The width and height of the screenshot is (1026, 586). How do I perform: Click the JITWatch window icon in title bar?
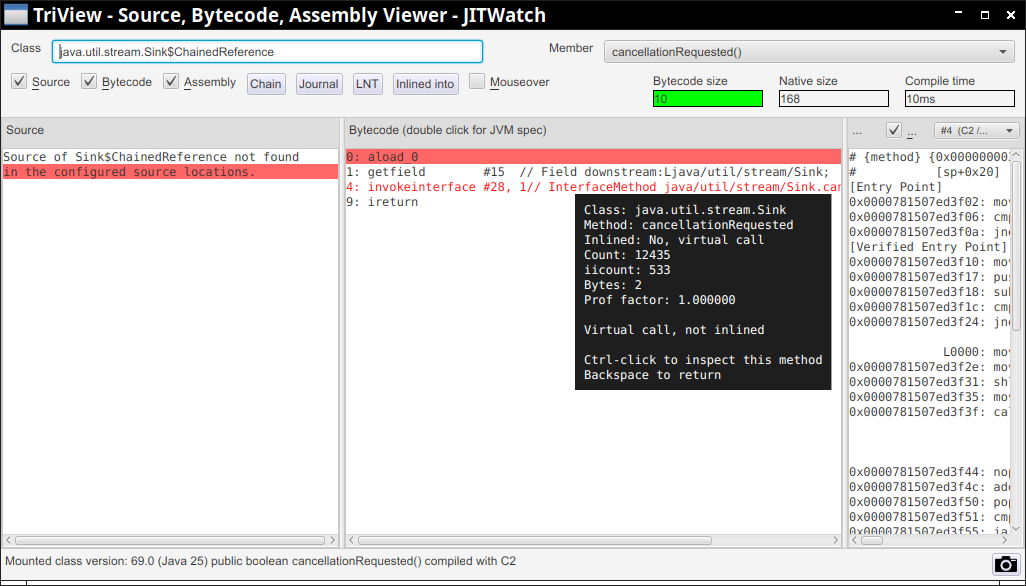point(15,15)
